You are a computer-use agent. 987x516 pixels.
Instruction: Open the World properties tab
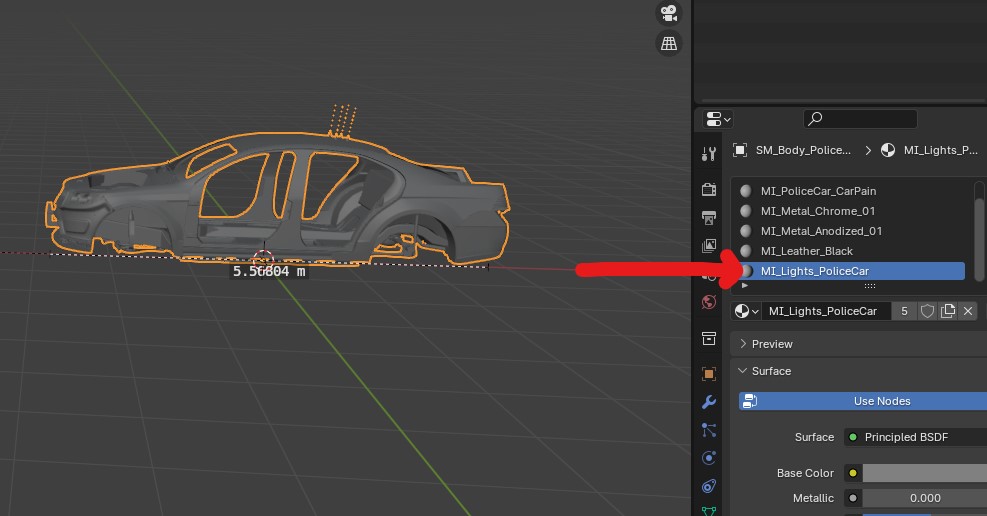pos(709,302)
